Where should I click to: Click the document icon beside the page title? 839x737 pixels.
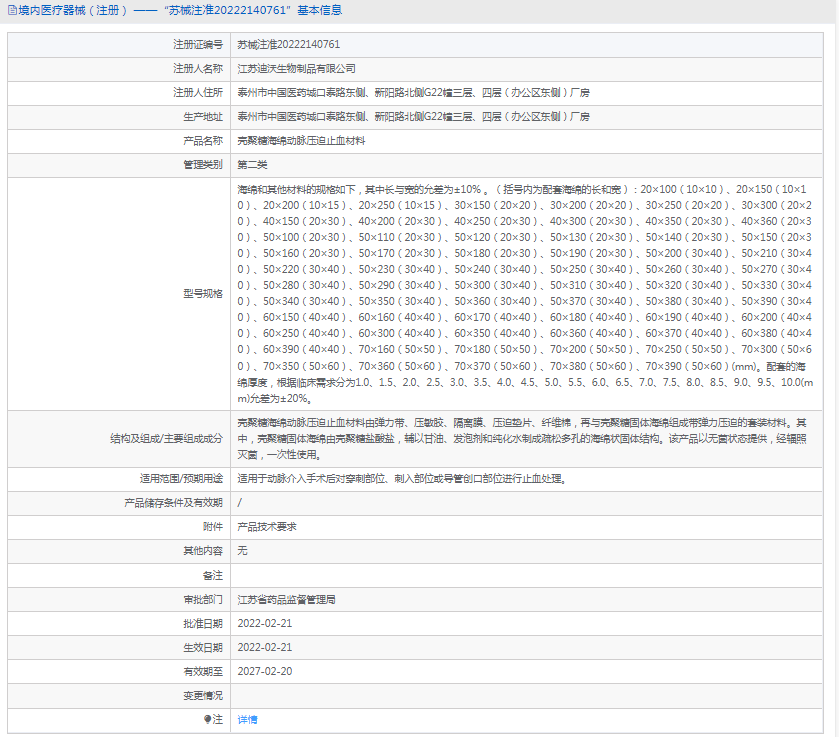pos(12,10)
